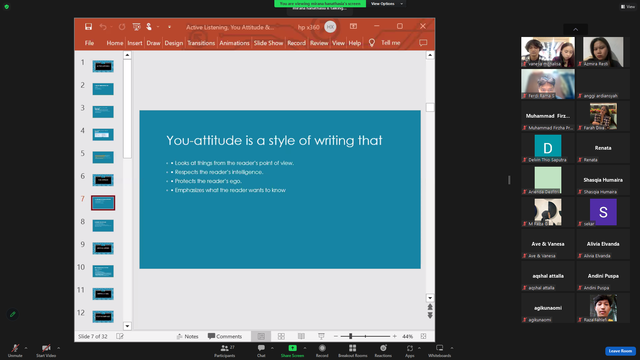This screenshot has width=640, height=360.
Task: Open the Slide Show ribbon tab
Action: [268, 43]
